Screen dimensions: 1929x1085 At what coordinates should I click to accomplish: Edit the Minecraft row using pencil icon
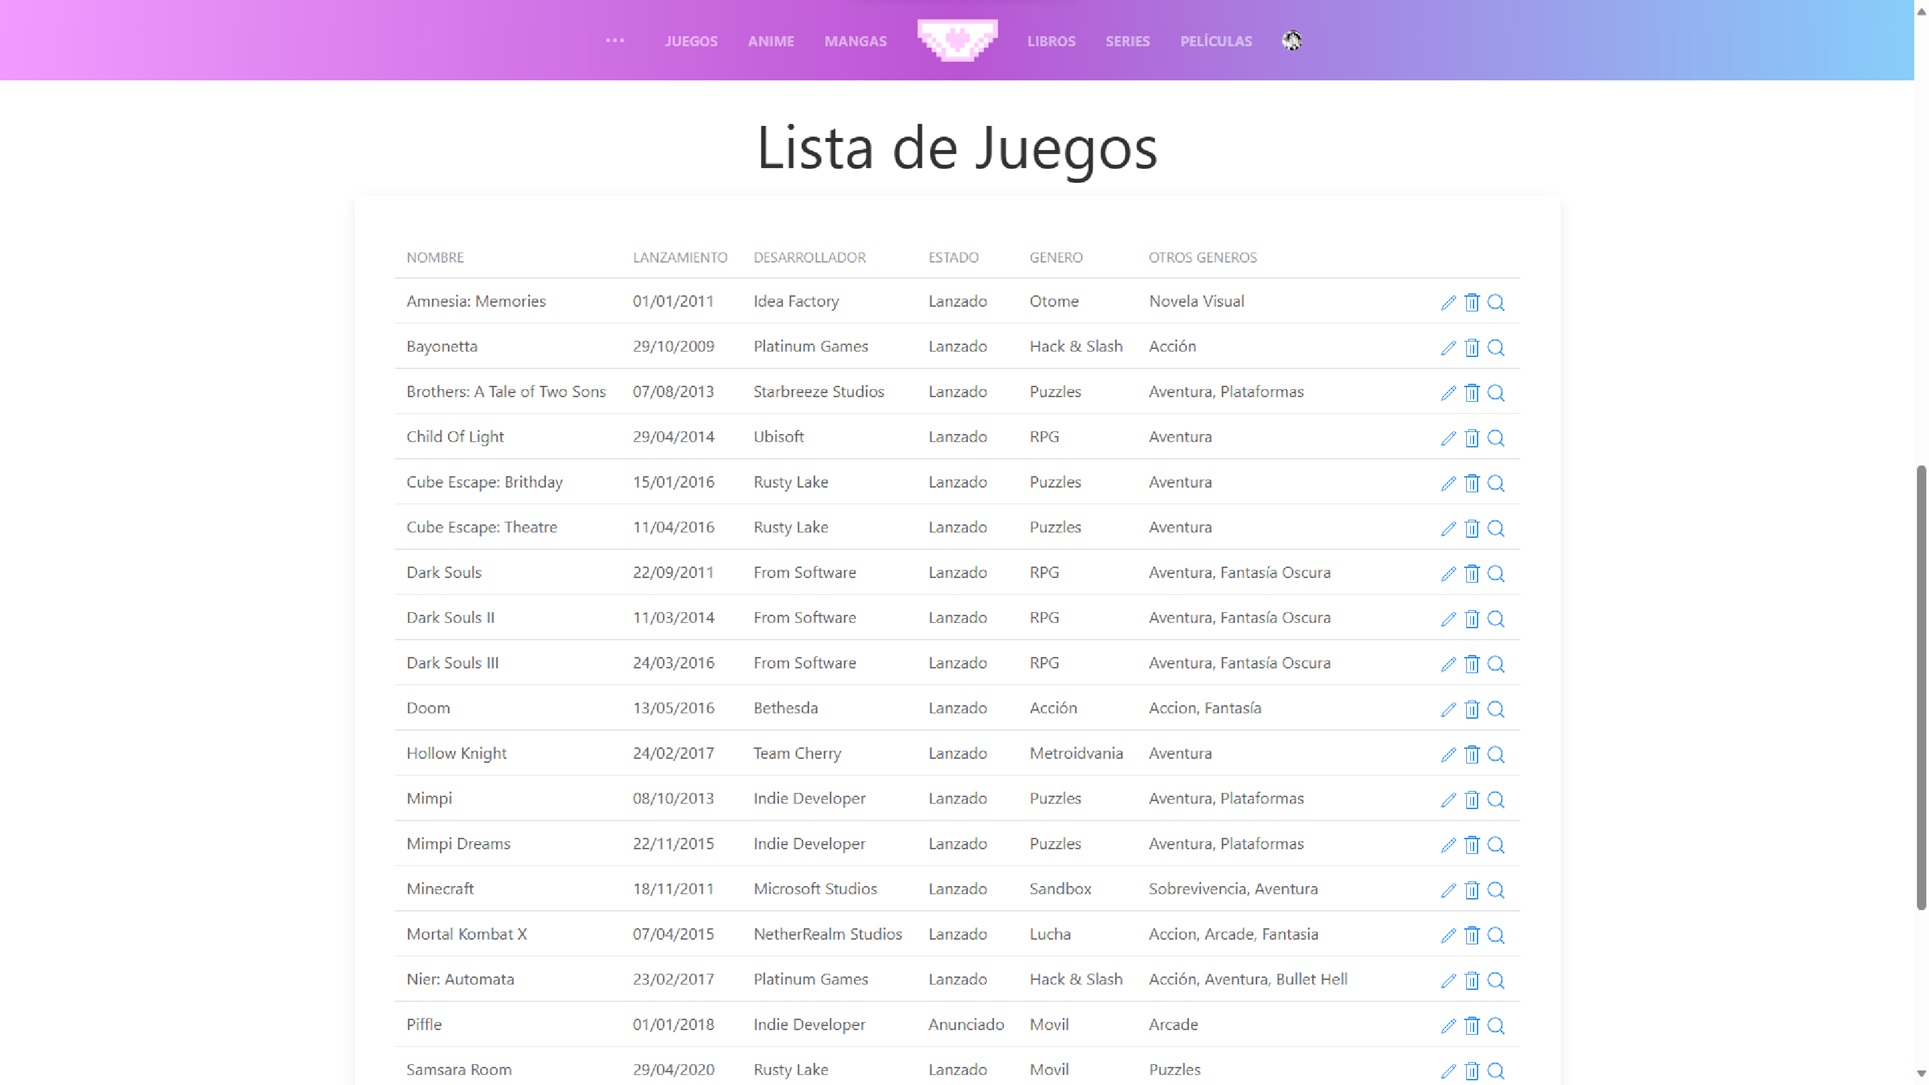tap(1447, 890)
